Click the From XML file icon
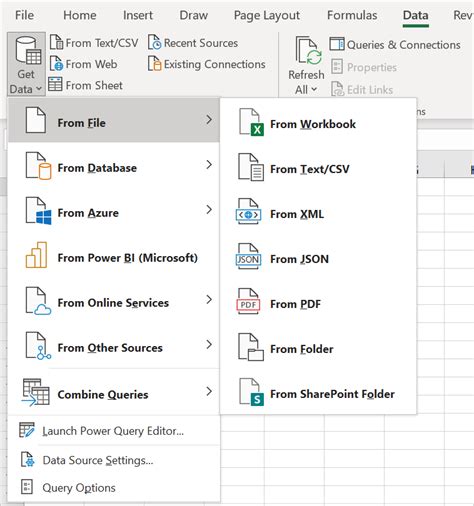Image resolution: width=474 pixels, height=506 pixels. [248, 212]
